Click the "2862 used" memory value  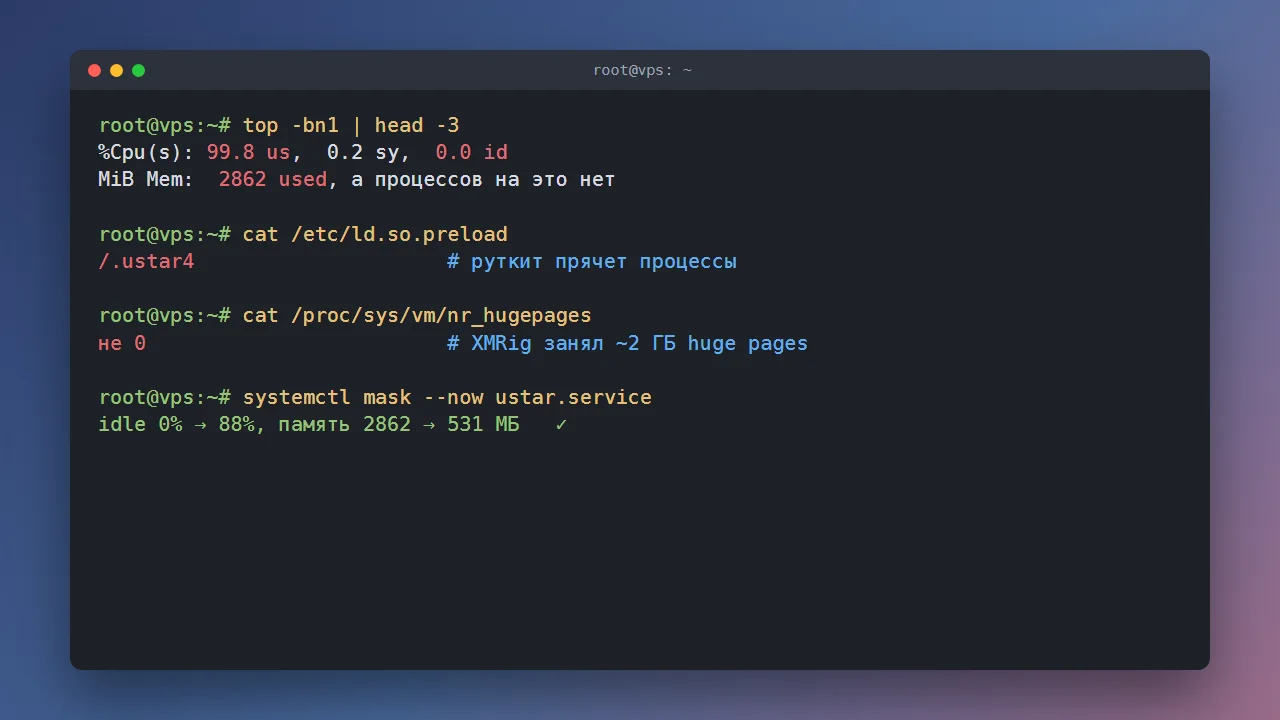(273, 180)
